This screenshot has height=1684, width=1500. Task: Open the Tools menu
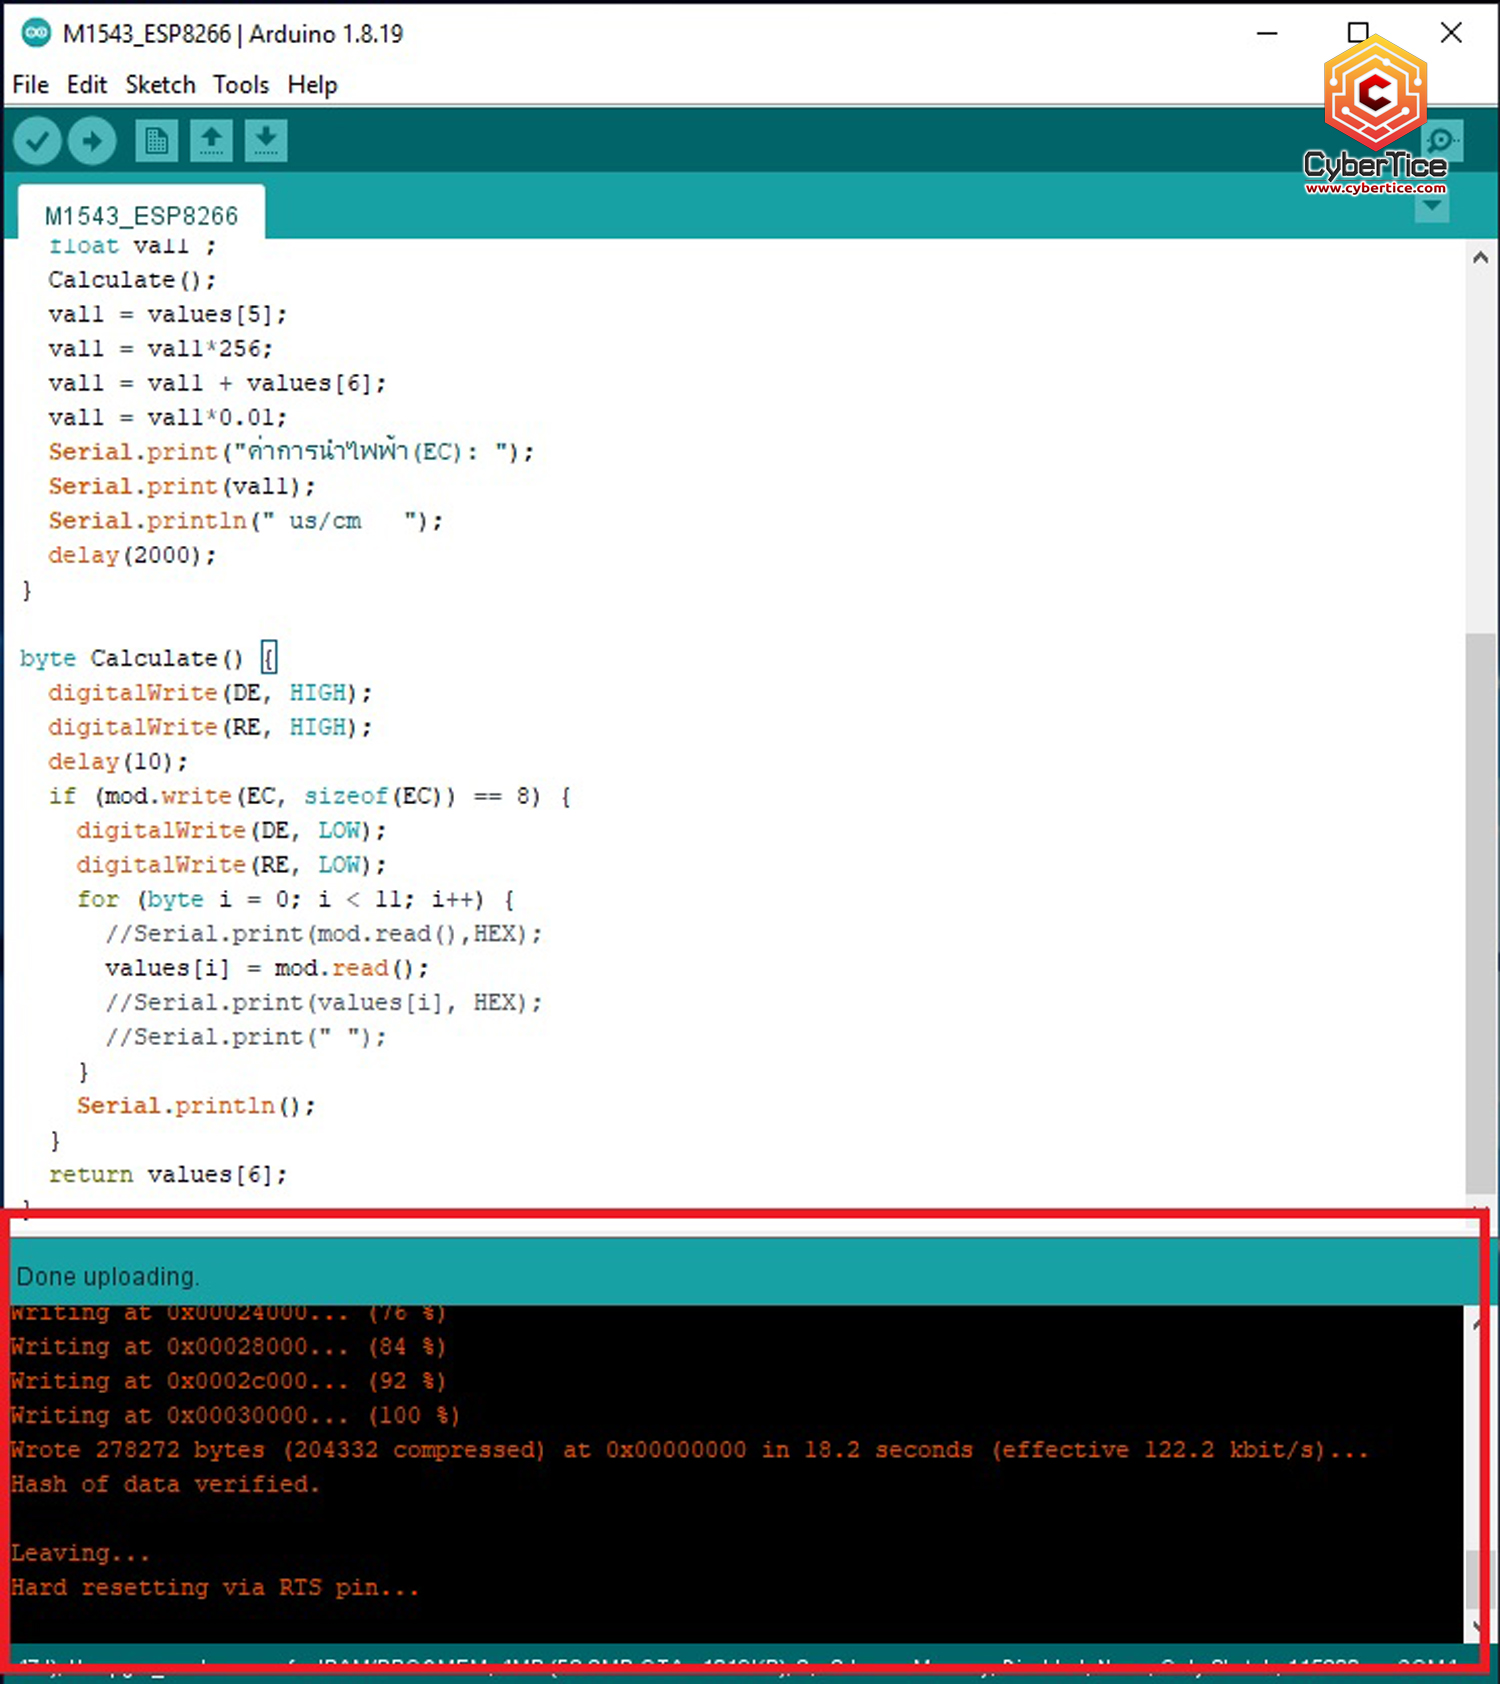(241, 85)
